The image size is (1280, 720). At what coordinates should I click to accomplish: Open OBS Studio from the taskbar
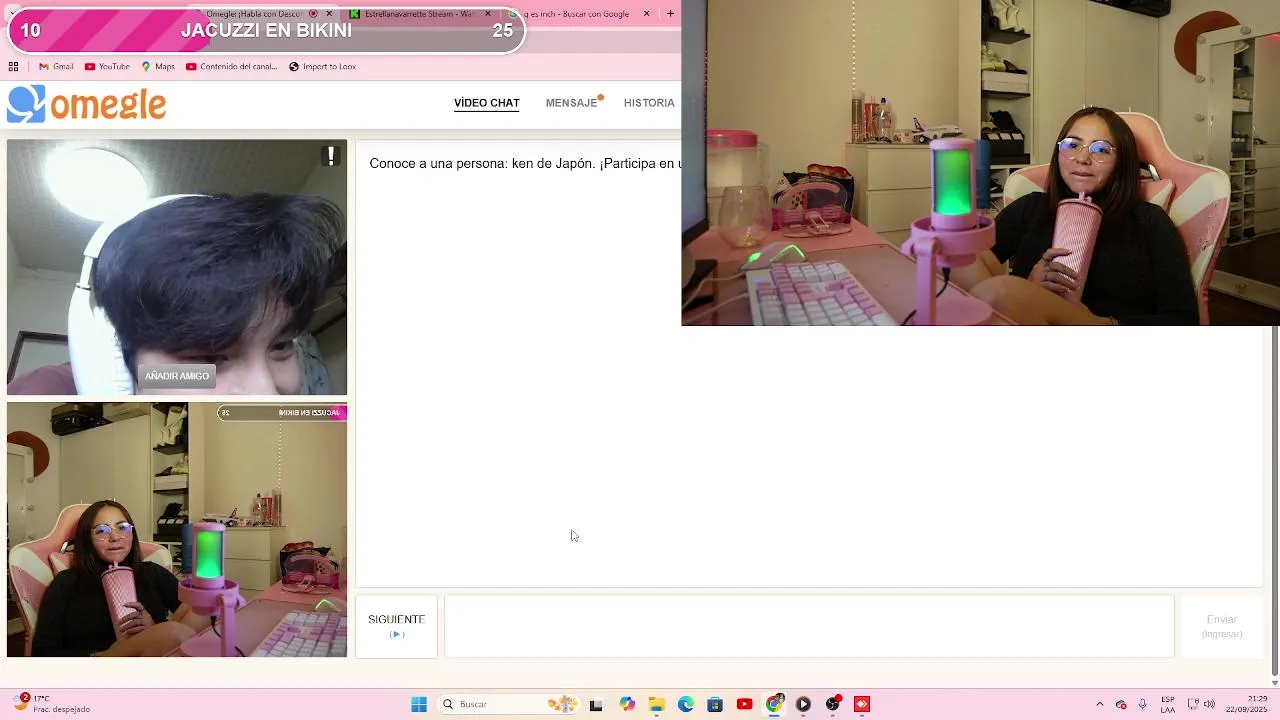(x=832, y=704)
